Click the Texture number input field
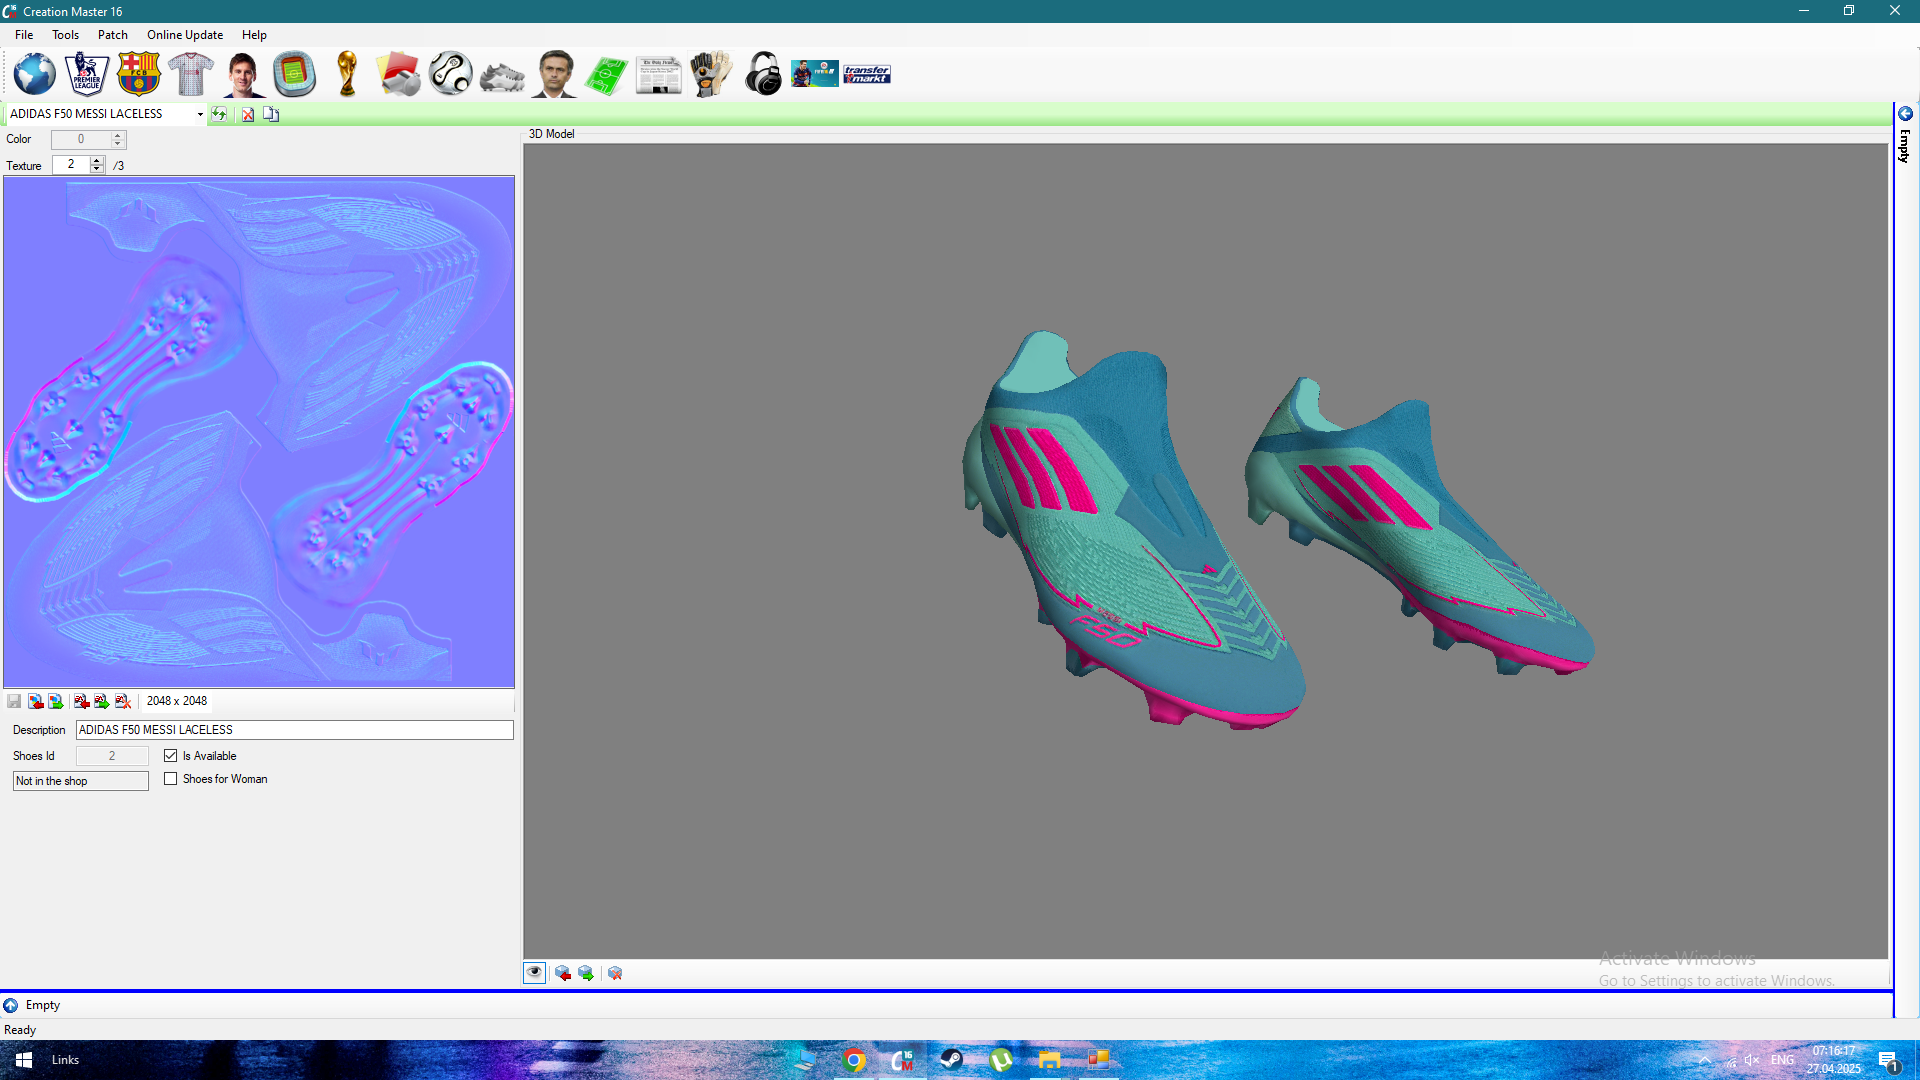The image size is (1920, 1080). point(71,164)
